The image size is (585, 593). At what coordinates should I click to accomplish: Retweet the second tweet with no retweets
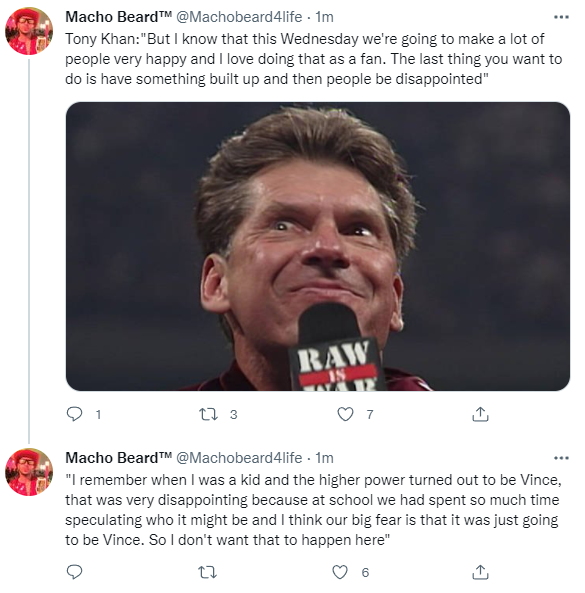click(208, 572)
